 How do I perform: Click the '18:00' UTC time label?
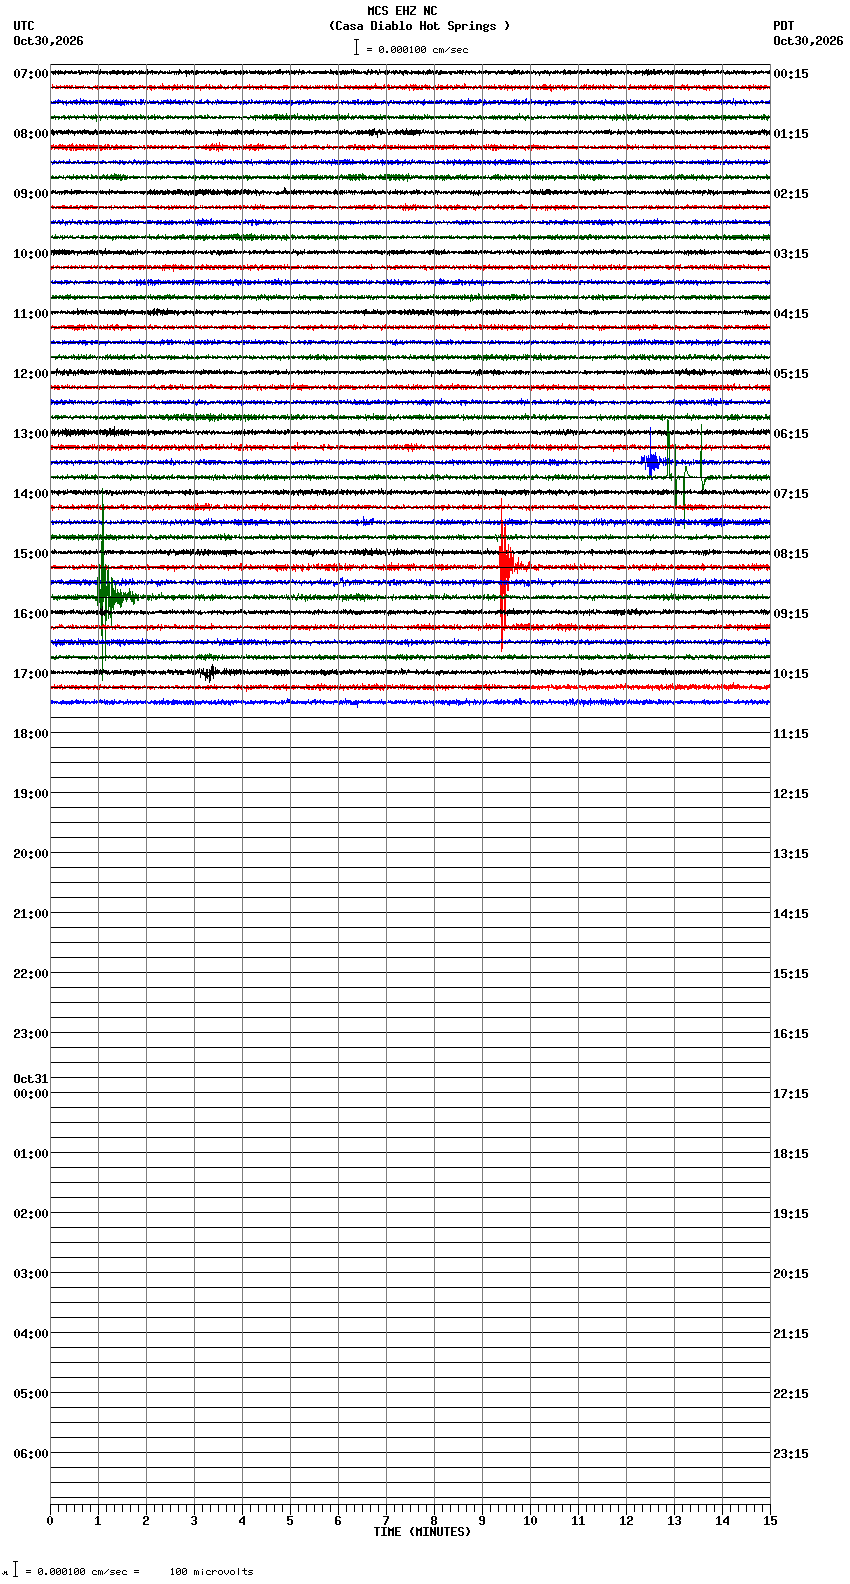[31, 734]
